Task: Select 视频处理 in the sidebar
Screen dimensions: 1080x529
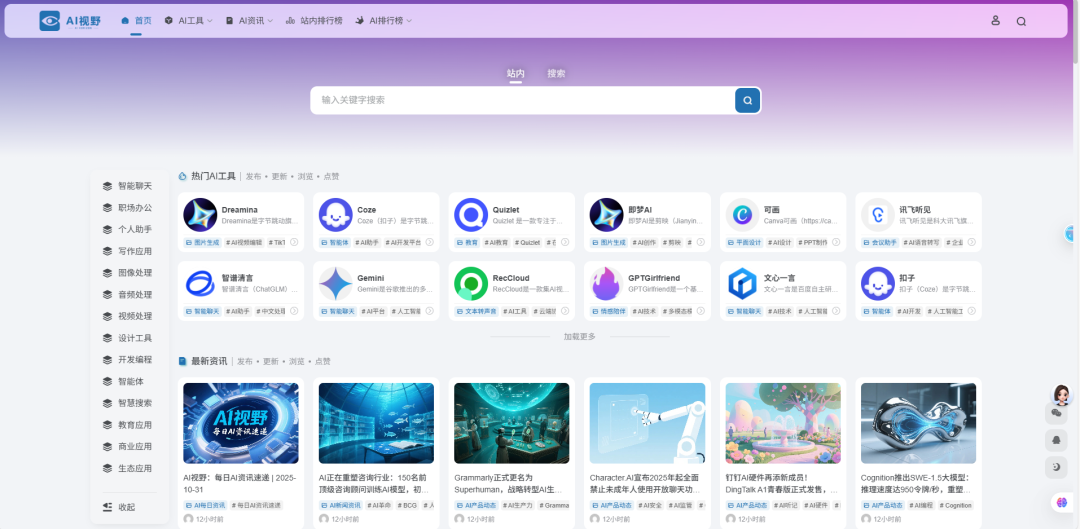Action: coord(127,316)
